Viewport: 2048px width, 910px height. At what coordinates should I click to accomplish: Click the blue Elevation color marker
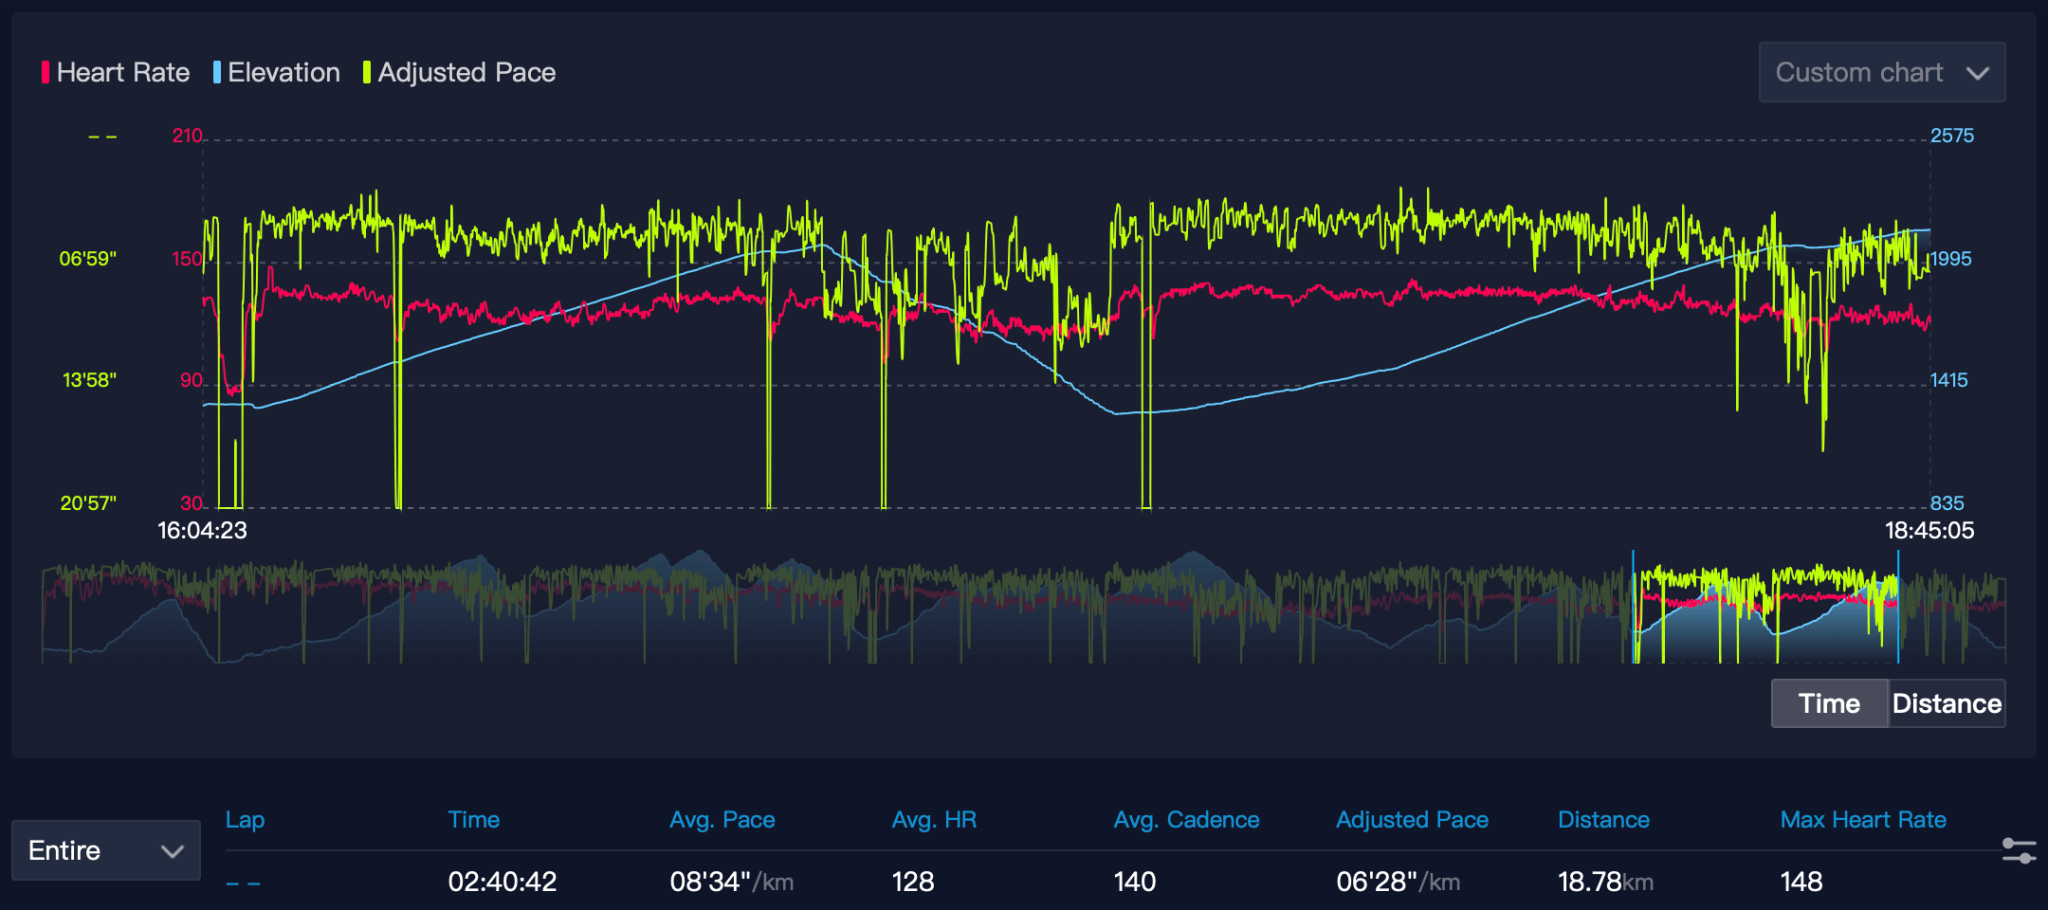(217, 72)
